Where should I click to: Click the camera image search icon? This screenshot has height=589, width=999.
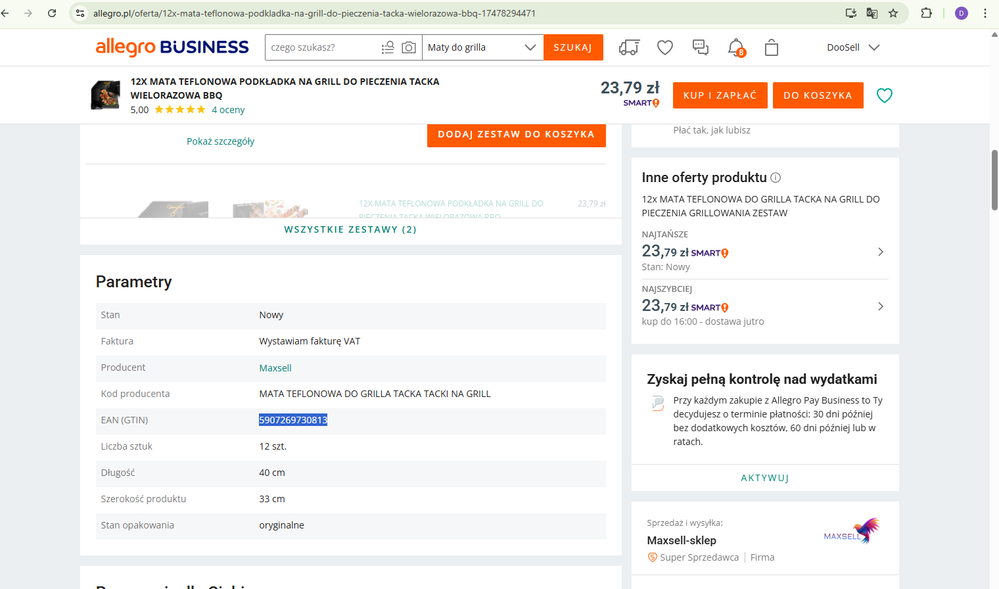click(408, 47)
